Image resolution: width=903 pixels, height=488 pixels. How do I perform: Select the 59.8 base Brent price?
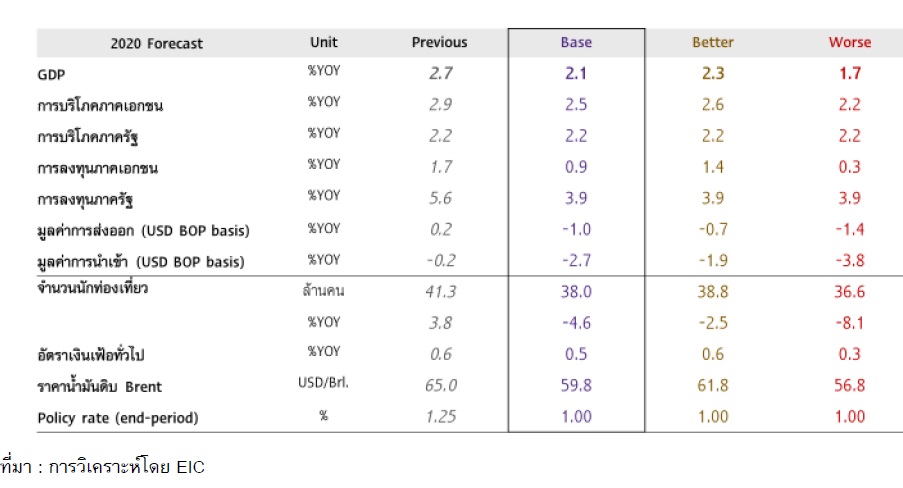576,385
